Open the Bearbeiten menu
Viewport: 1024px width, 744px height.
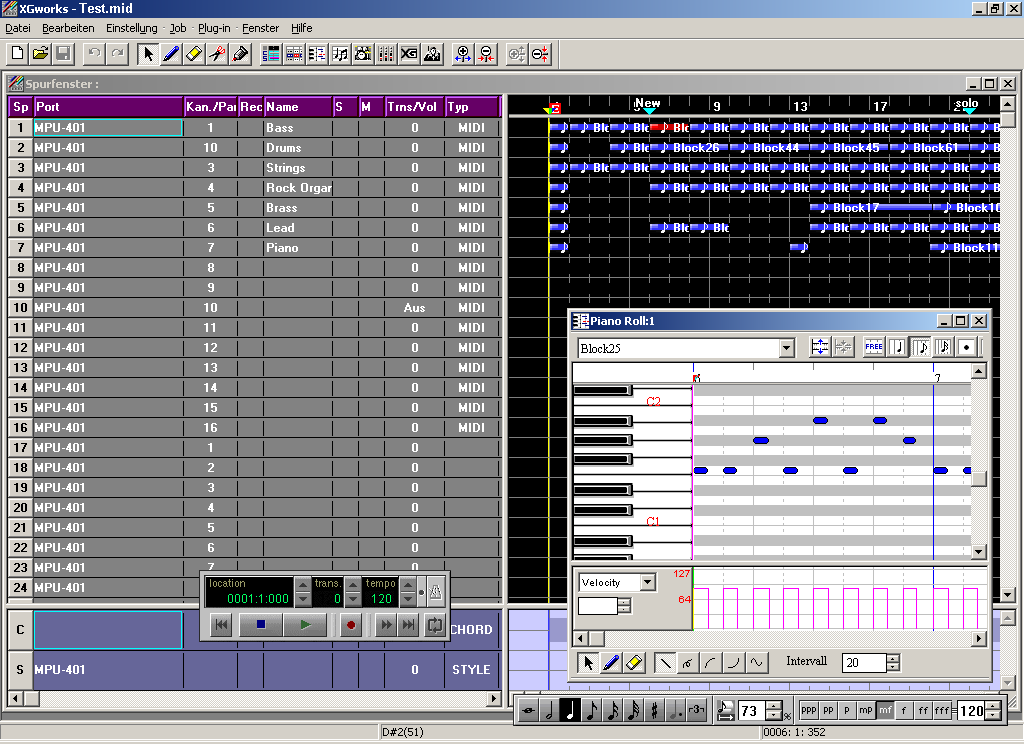coord(68,28)
